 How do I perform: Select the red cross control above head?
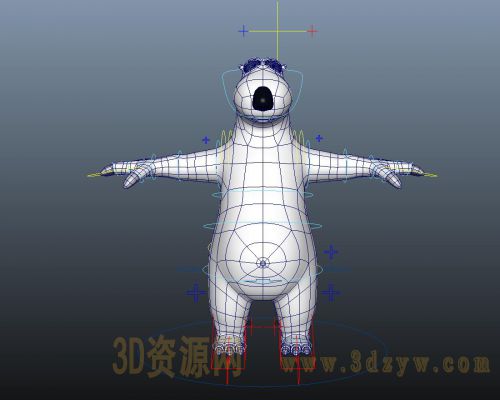(x=312, y=31)
